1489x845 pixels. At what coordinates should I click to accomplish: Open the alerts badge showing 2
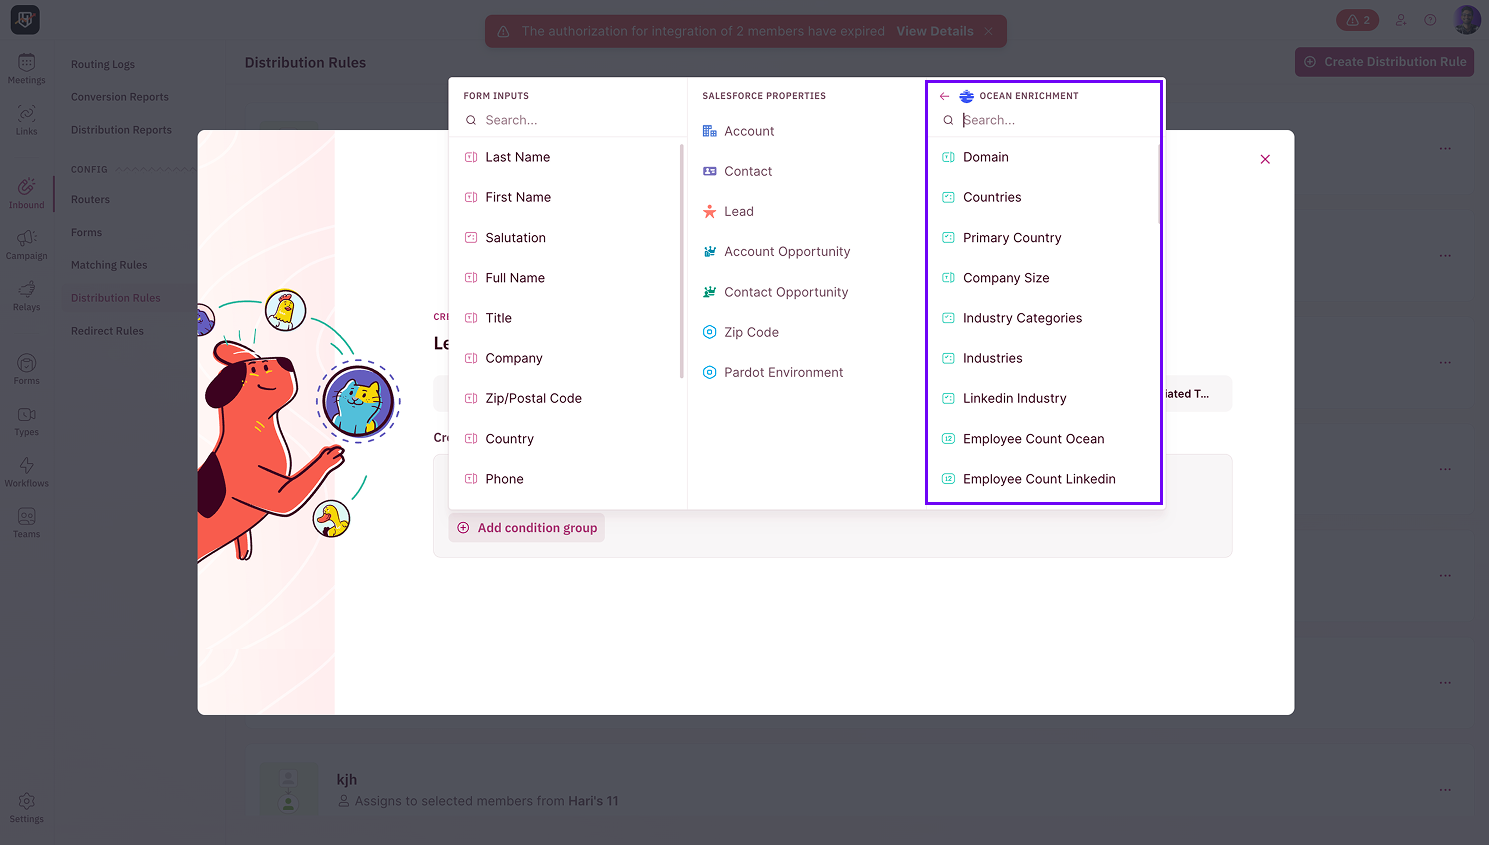tap(1357, 20)
